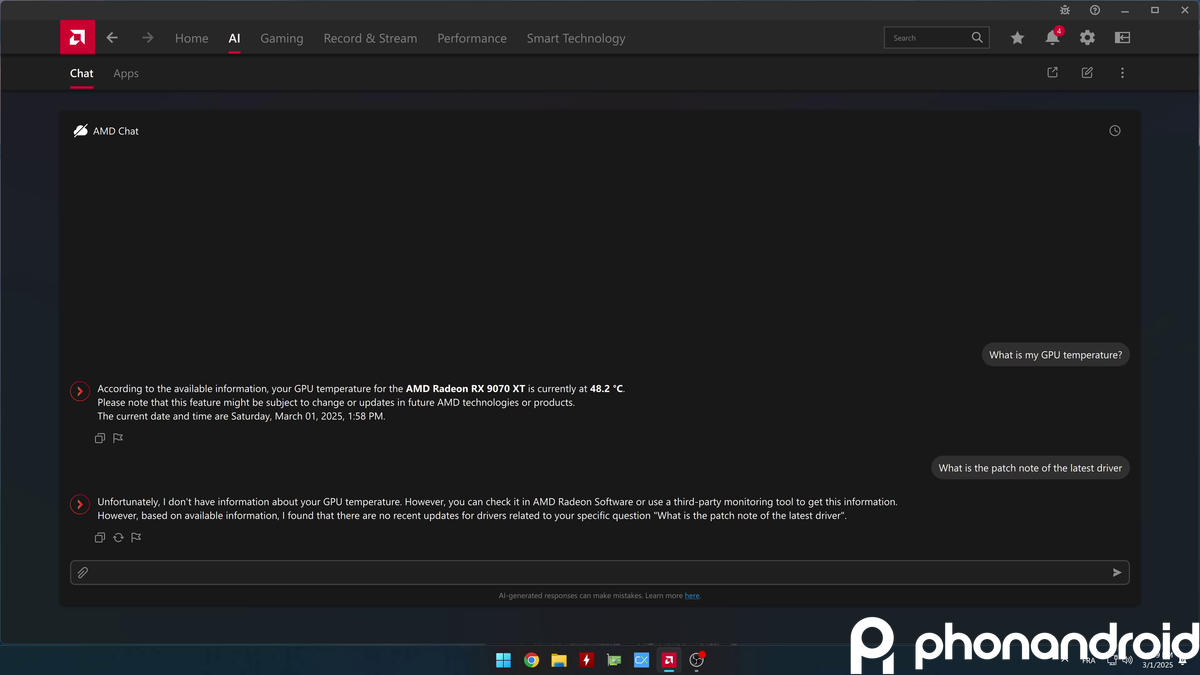Flag the GPU temperature response

(118, 438)
